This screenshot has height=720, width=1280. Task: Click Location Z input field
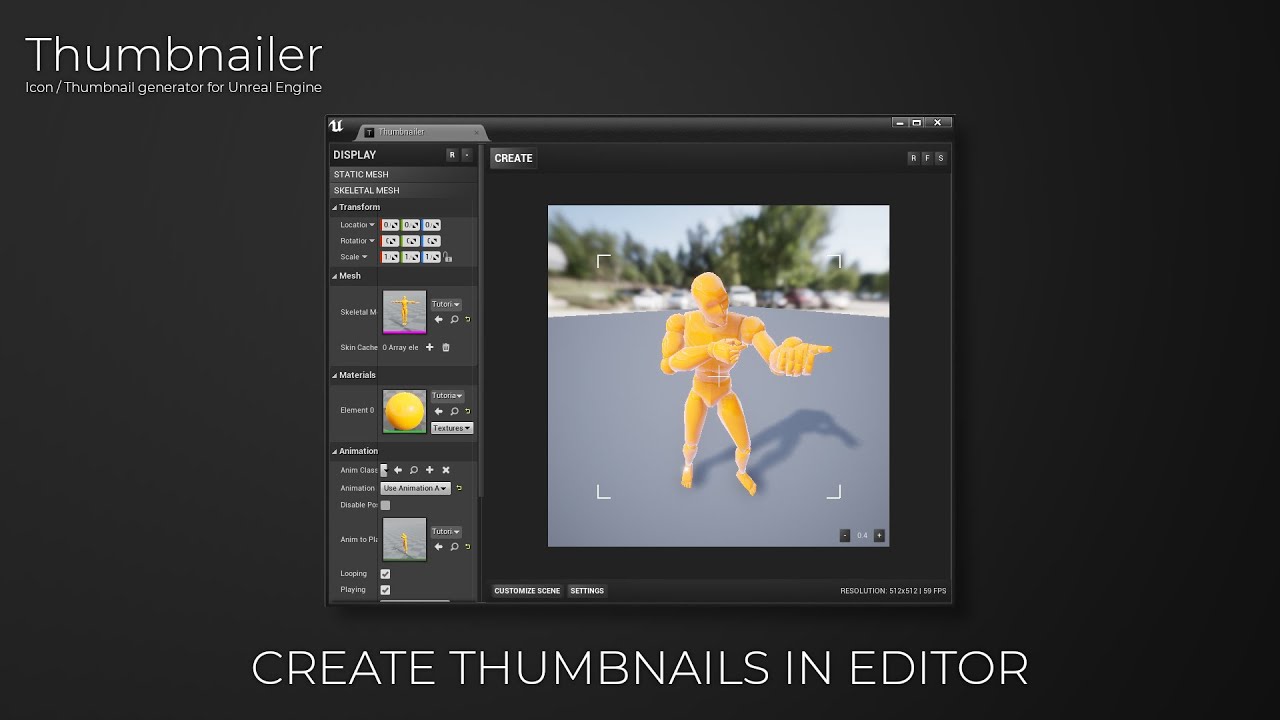(431, 225)
